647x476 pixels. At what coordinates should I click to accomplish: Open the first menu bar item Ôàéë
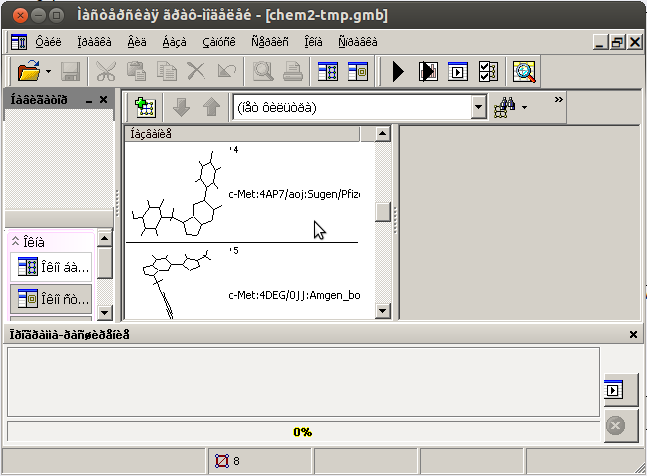pyautogui.click(x=48, y=42)
